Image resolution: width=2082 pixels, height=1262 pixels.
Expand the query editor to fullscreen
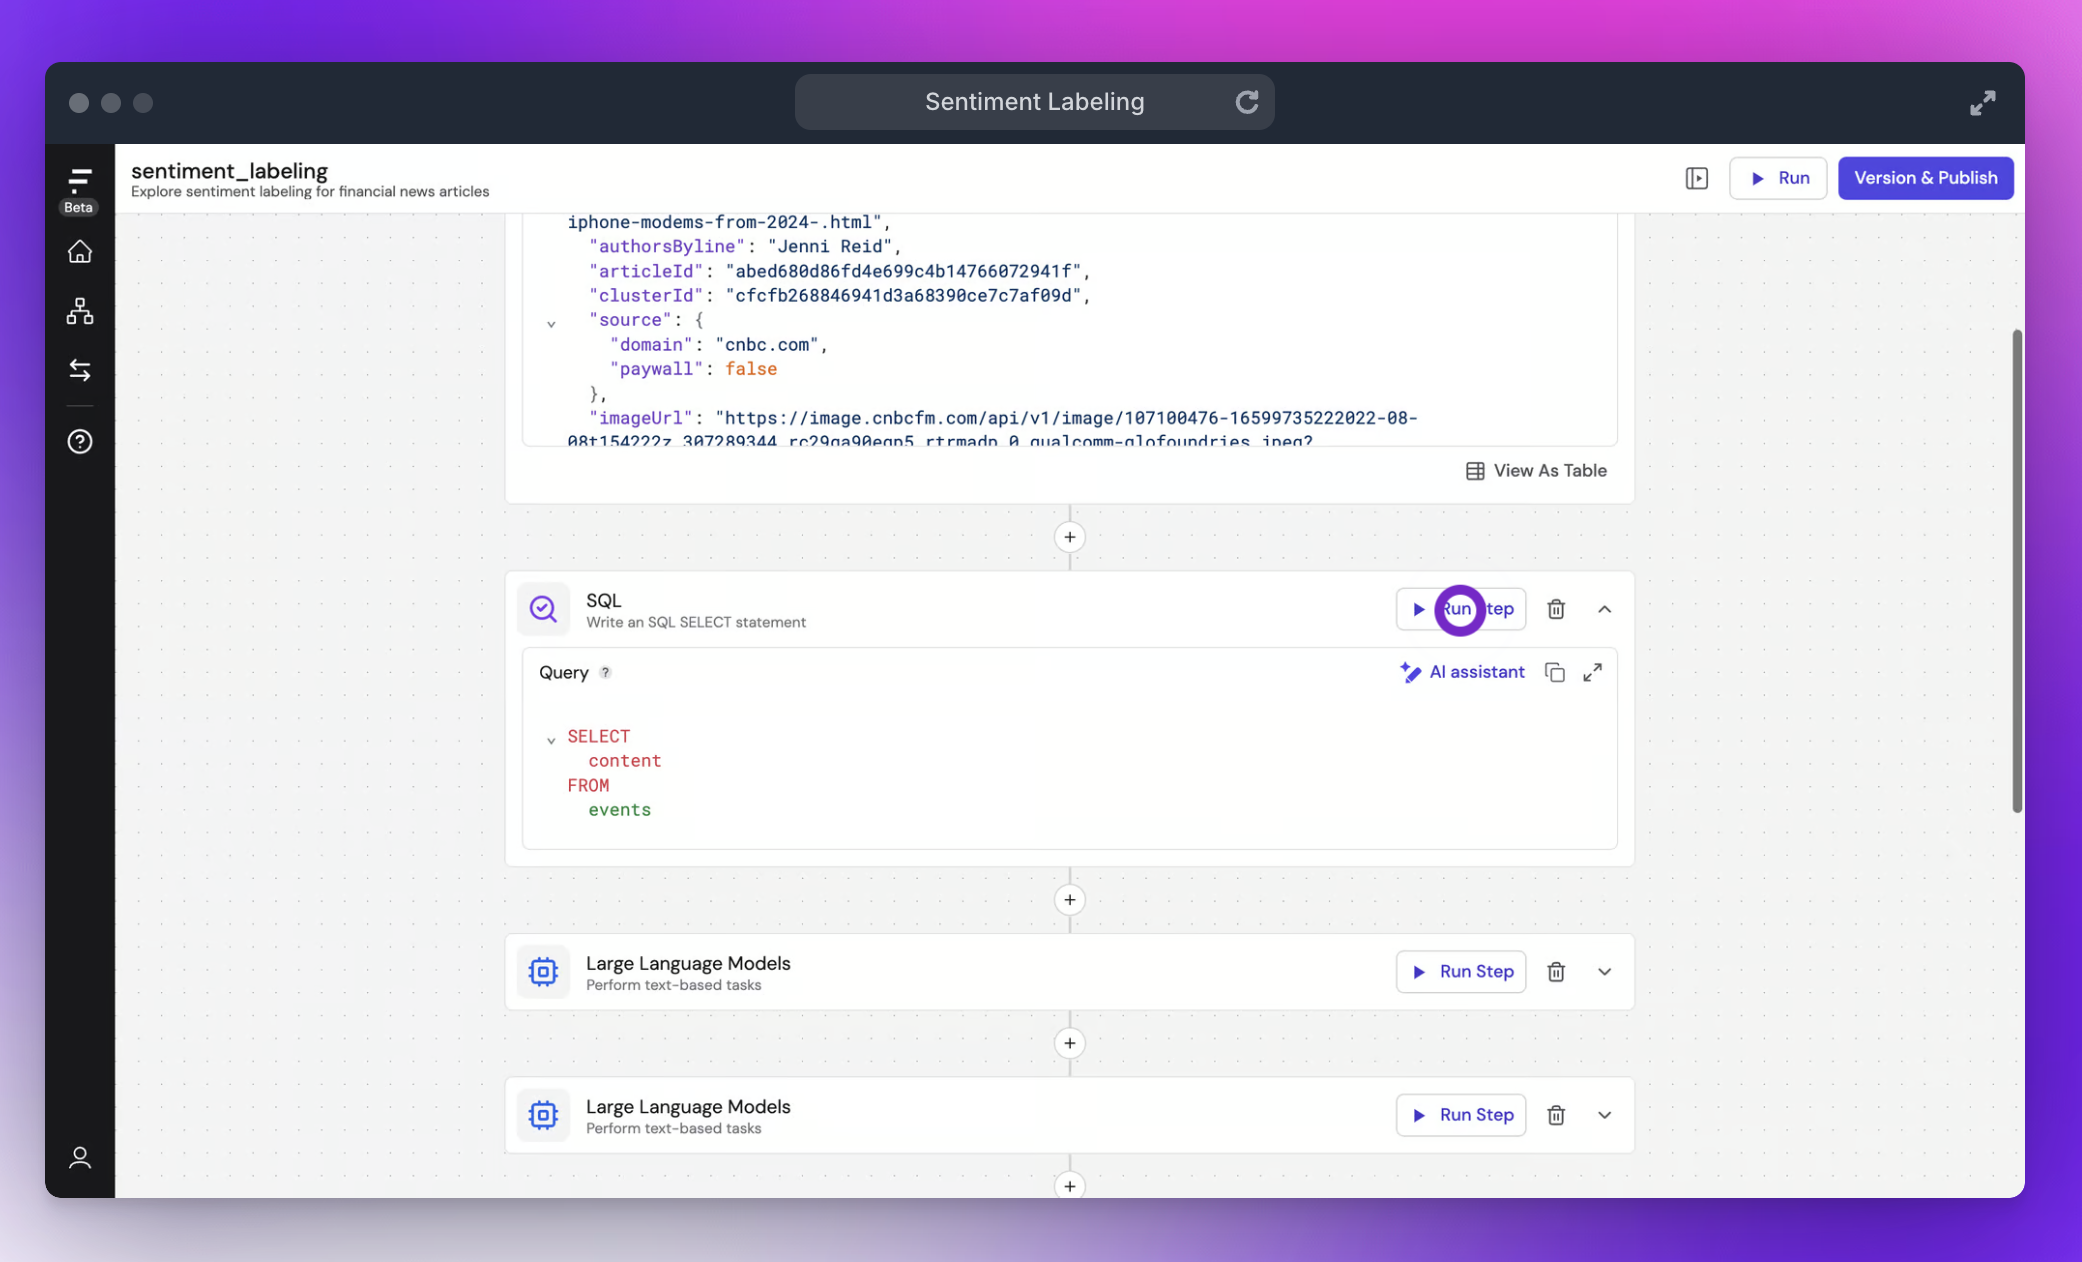[1592, 672]
